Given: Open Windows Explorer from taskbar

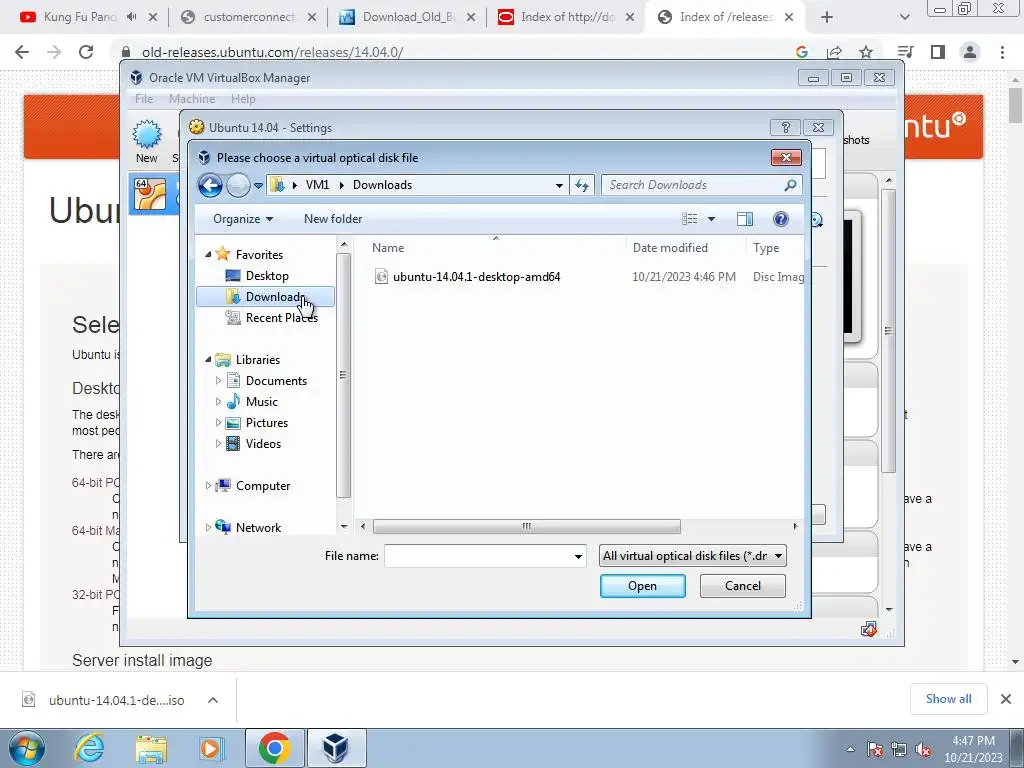Looking at the screenshot, I should coord(151,748).
